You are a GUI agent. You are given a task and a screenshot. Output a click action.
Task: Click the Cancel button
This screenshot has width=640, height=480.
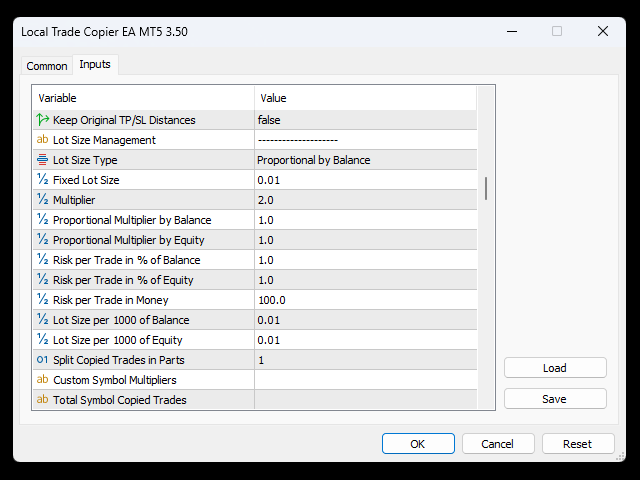pos(498,444)
